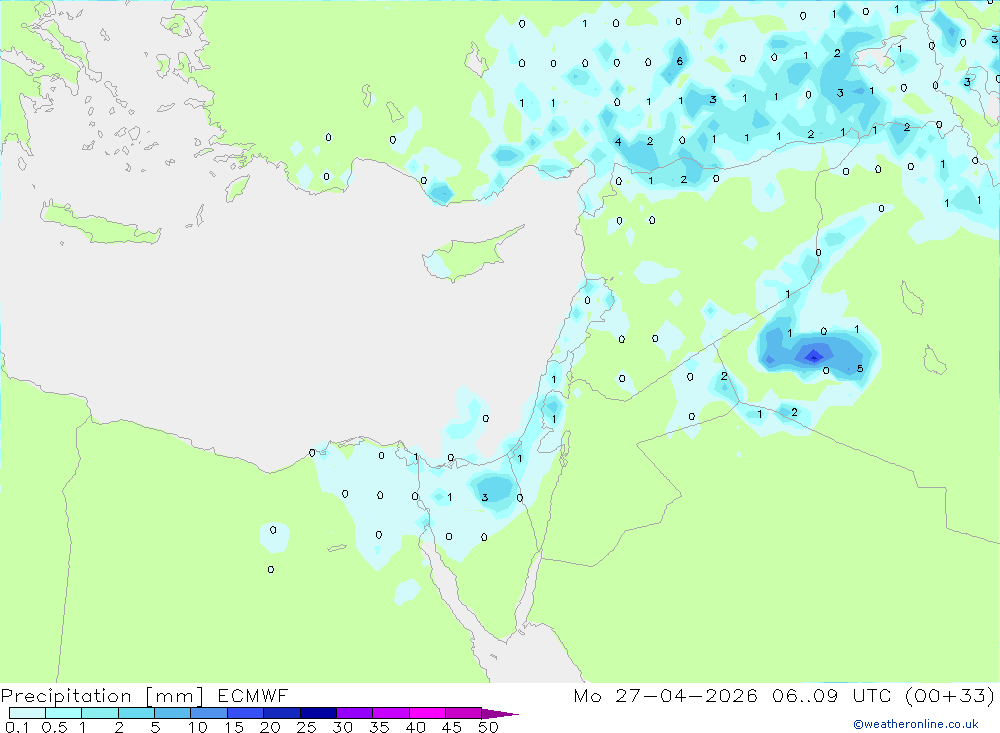The height and width of the screenshot is (733, 1000).
Task: Select the 35–40 mm legend color swatch
Action: tap(391, 713)
